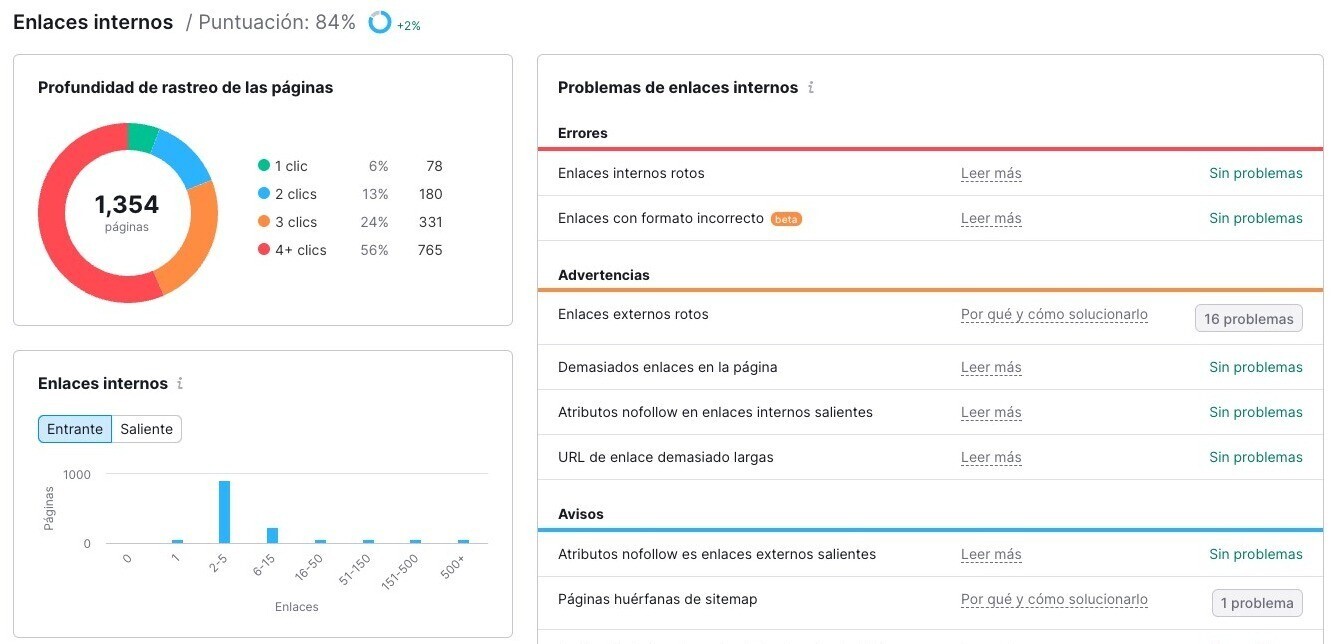Click Leer más for Enlaces con formato incorrecto

pyautogui.click(x=991, y=219)
